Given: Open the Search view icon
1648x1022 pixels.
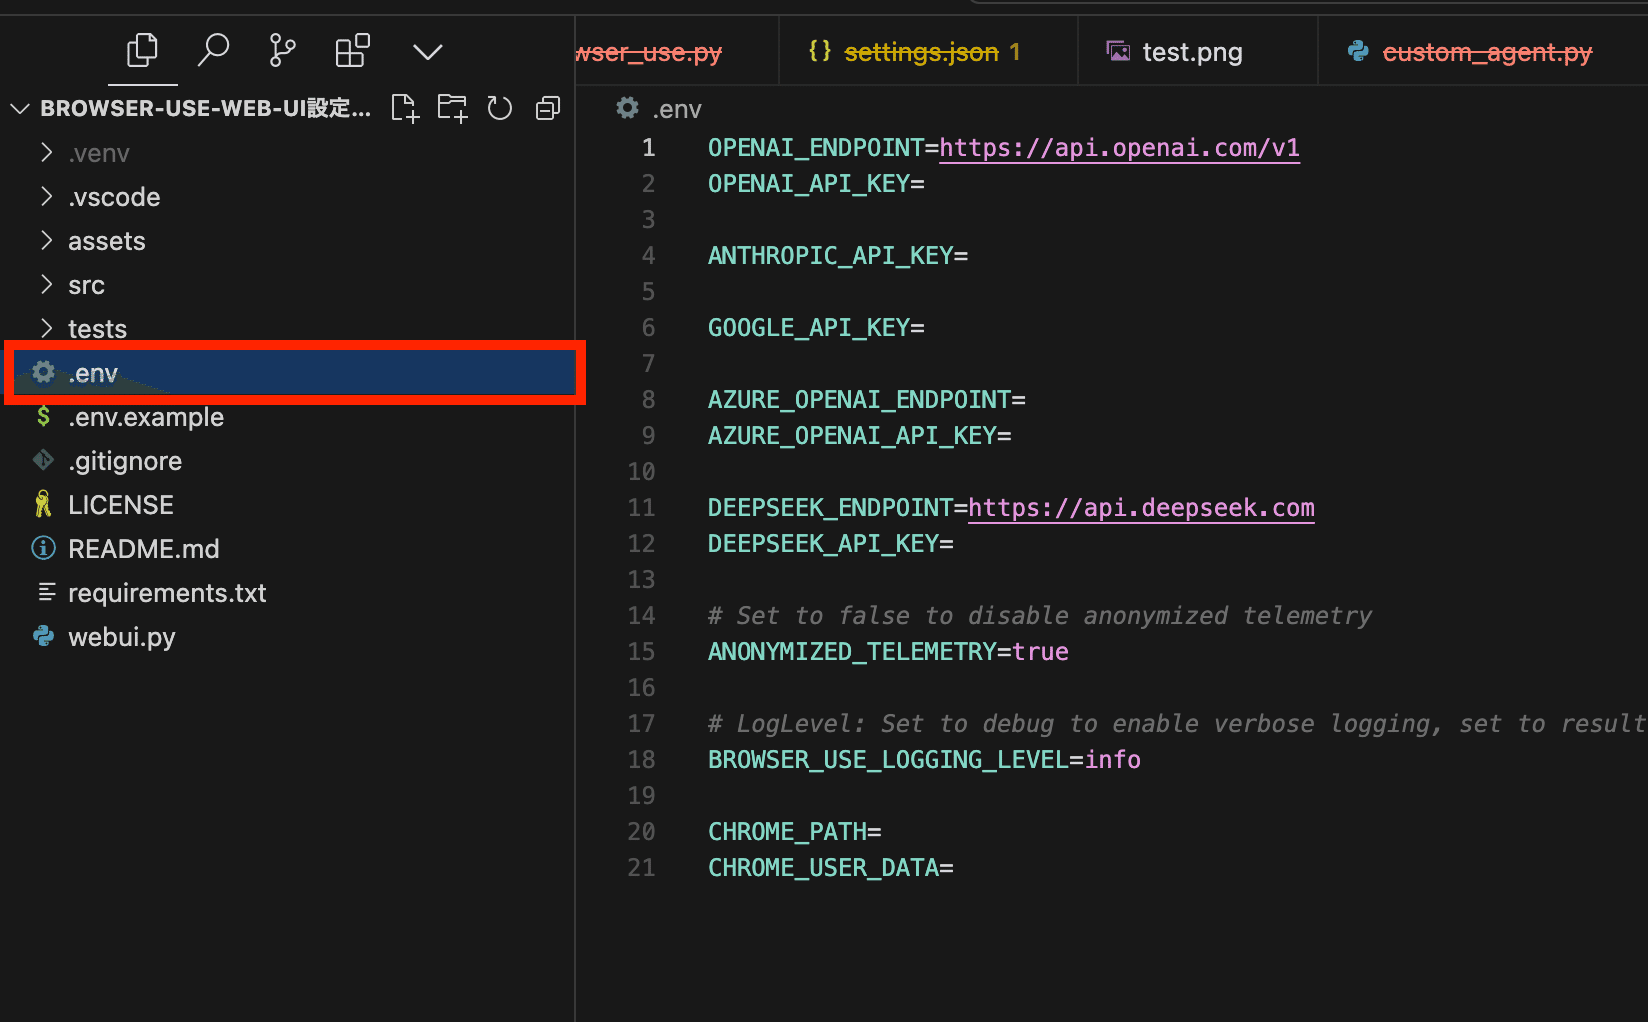Looking at the screenshot, I should 213,50.
